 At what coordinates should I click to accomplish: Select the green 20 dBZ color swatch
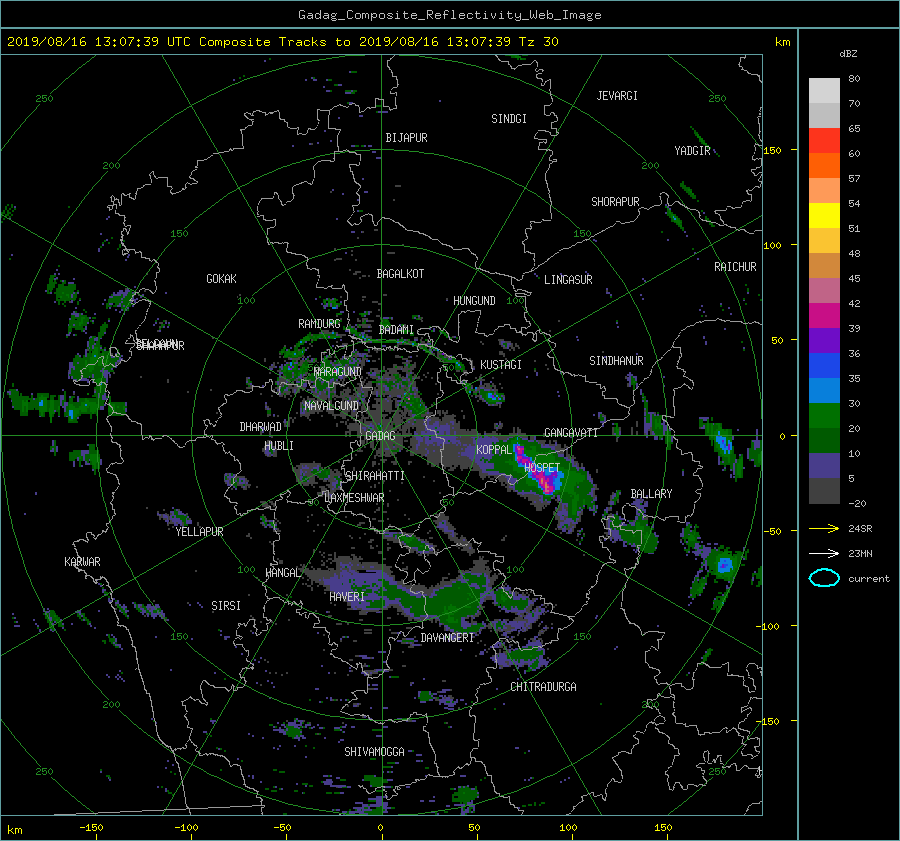coord(824,416)
